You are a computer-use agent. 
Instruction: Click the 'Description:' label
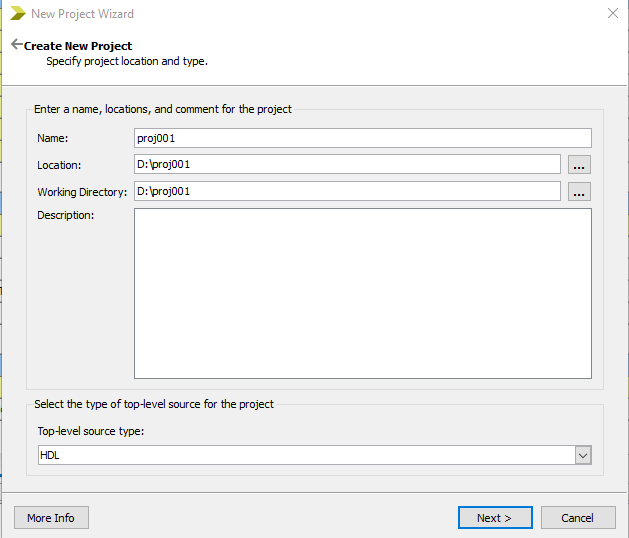click(65, 215)
